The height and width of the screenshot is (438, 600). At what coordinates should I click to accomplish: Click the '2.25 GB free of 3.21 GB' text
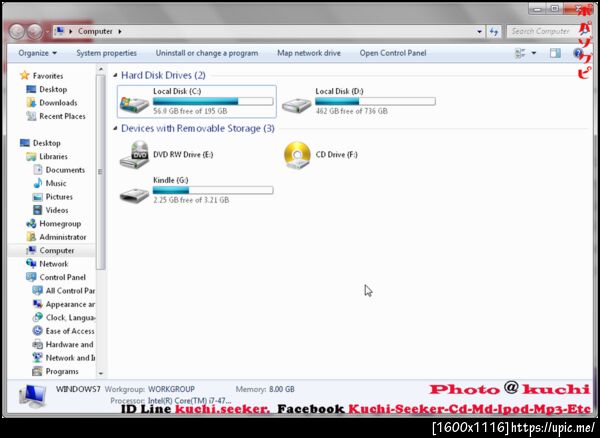(x=191, y=200)
